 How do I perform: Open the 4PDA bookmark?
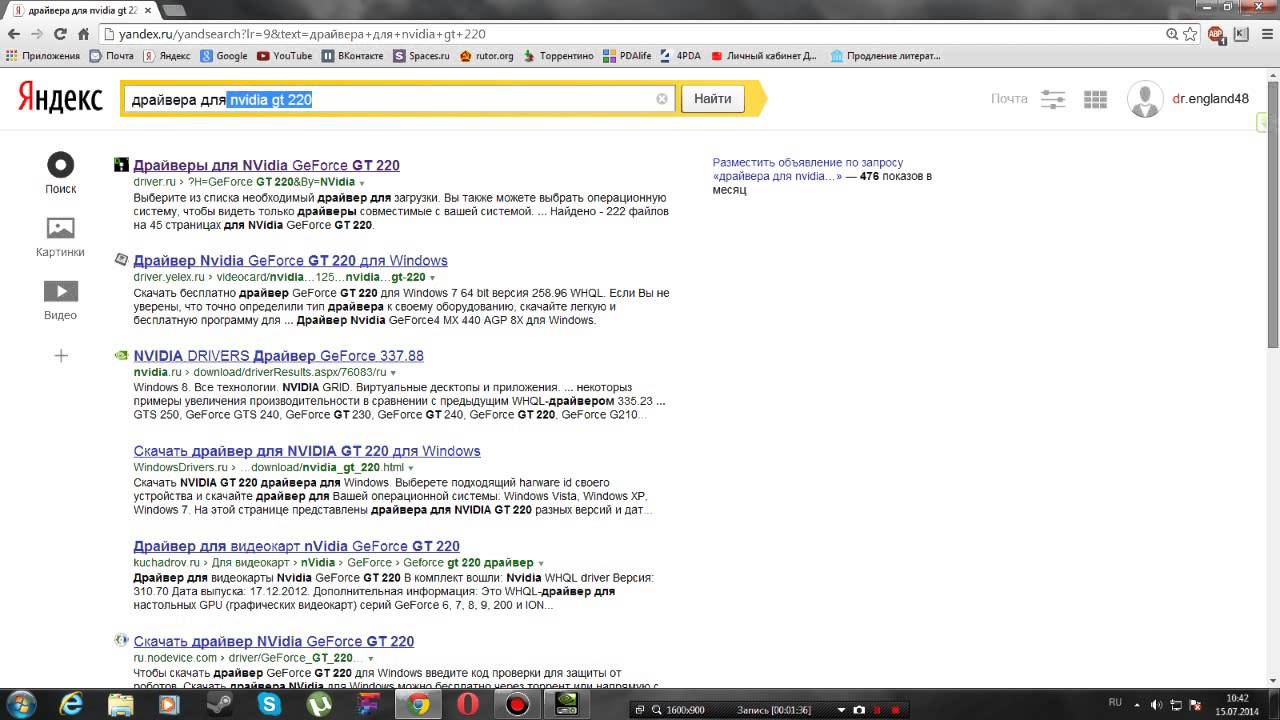pos(681,56)
